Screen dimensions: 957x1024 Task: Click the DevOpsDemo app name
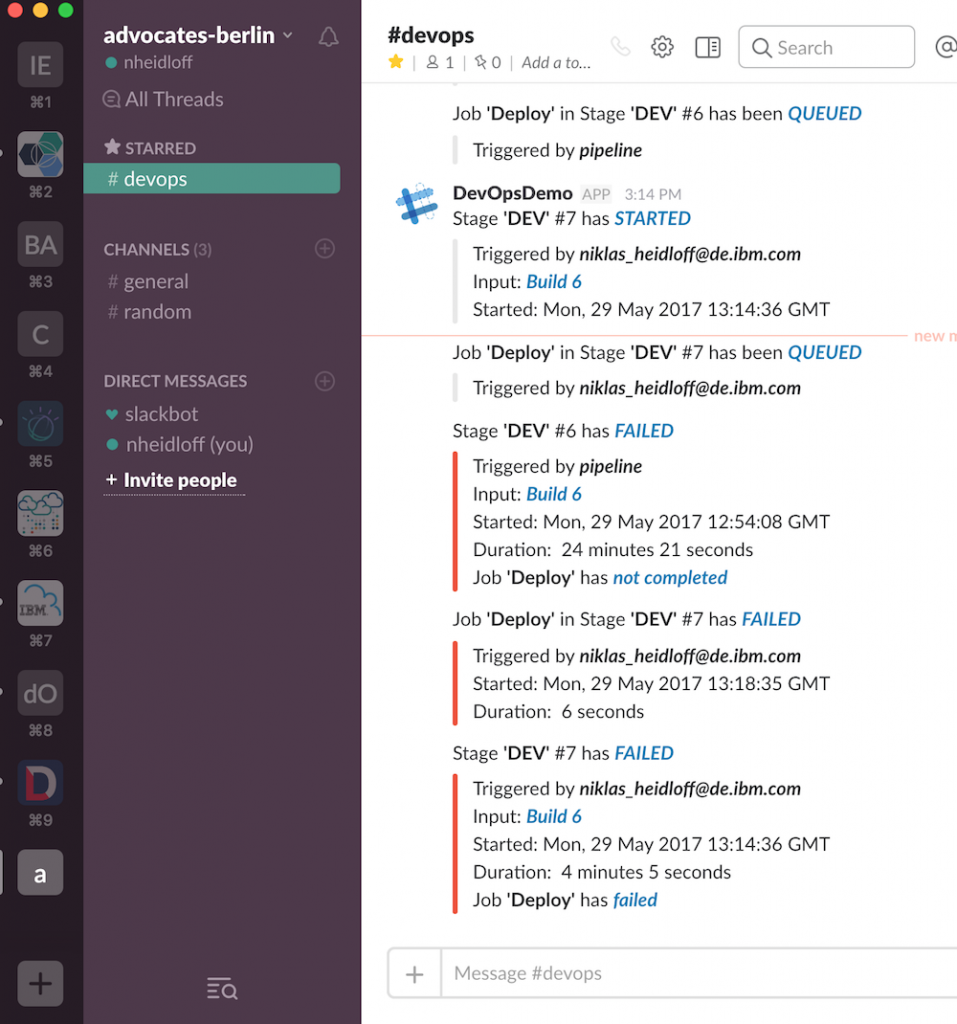click(513, 193)
